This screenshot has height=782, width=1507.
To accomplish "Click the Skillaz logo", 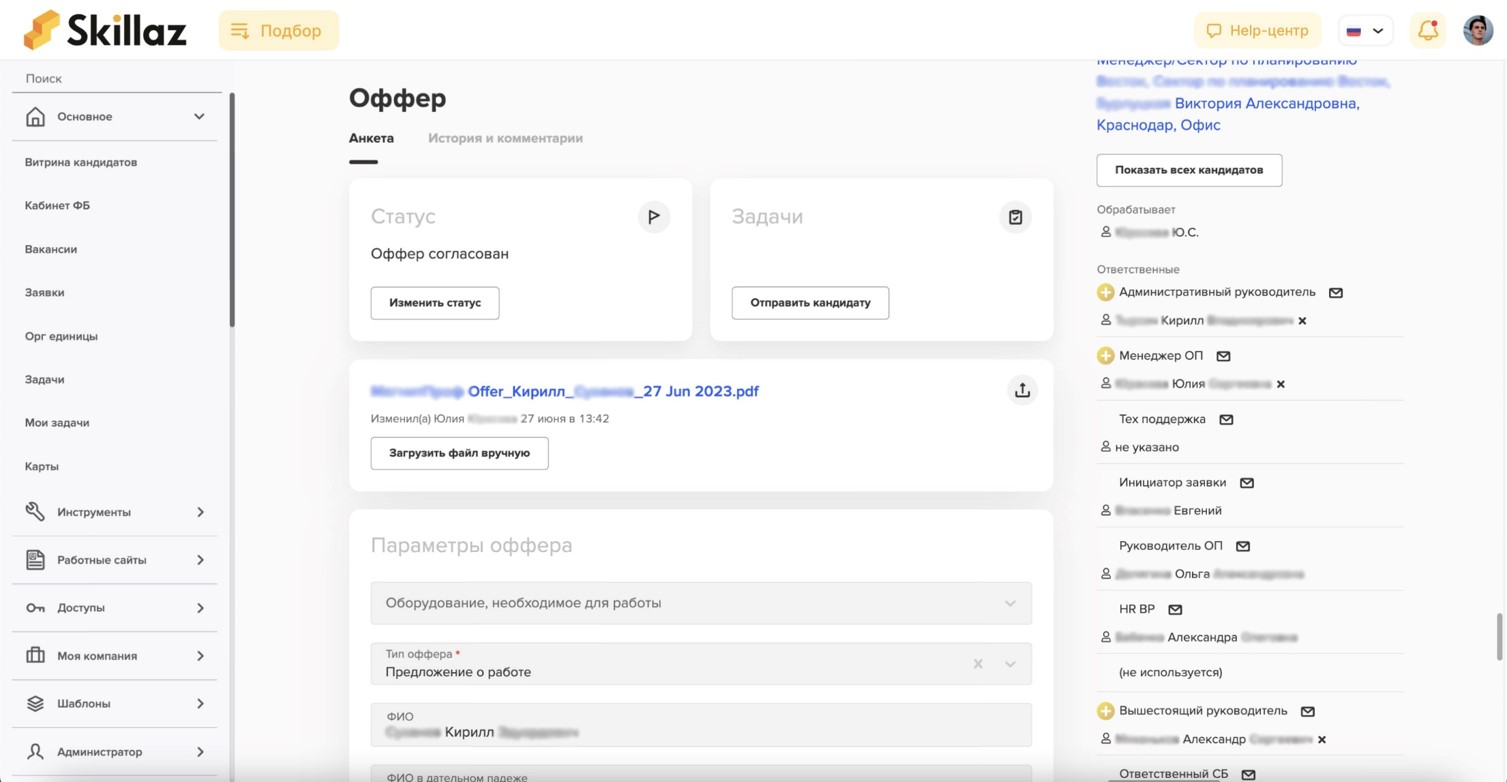I will click(x=103, y=29).
